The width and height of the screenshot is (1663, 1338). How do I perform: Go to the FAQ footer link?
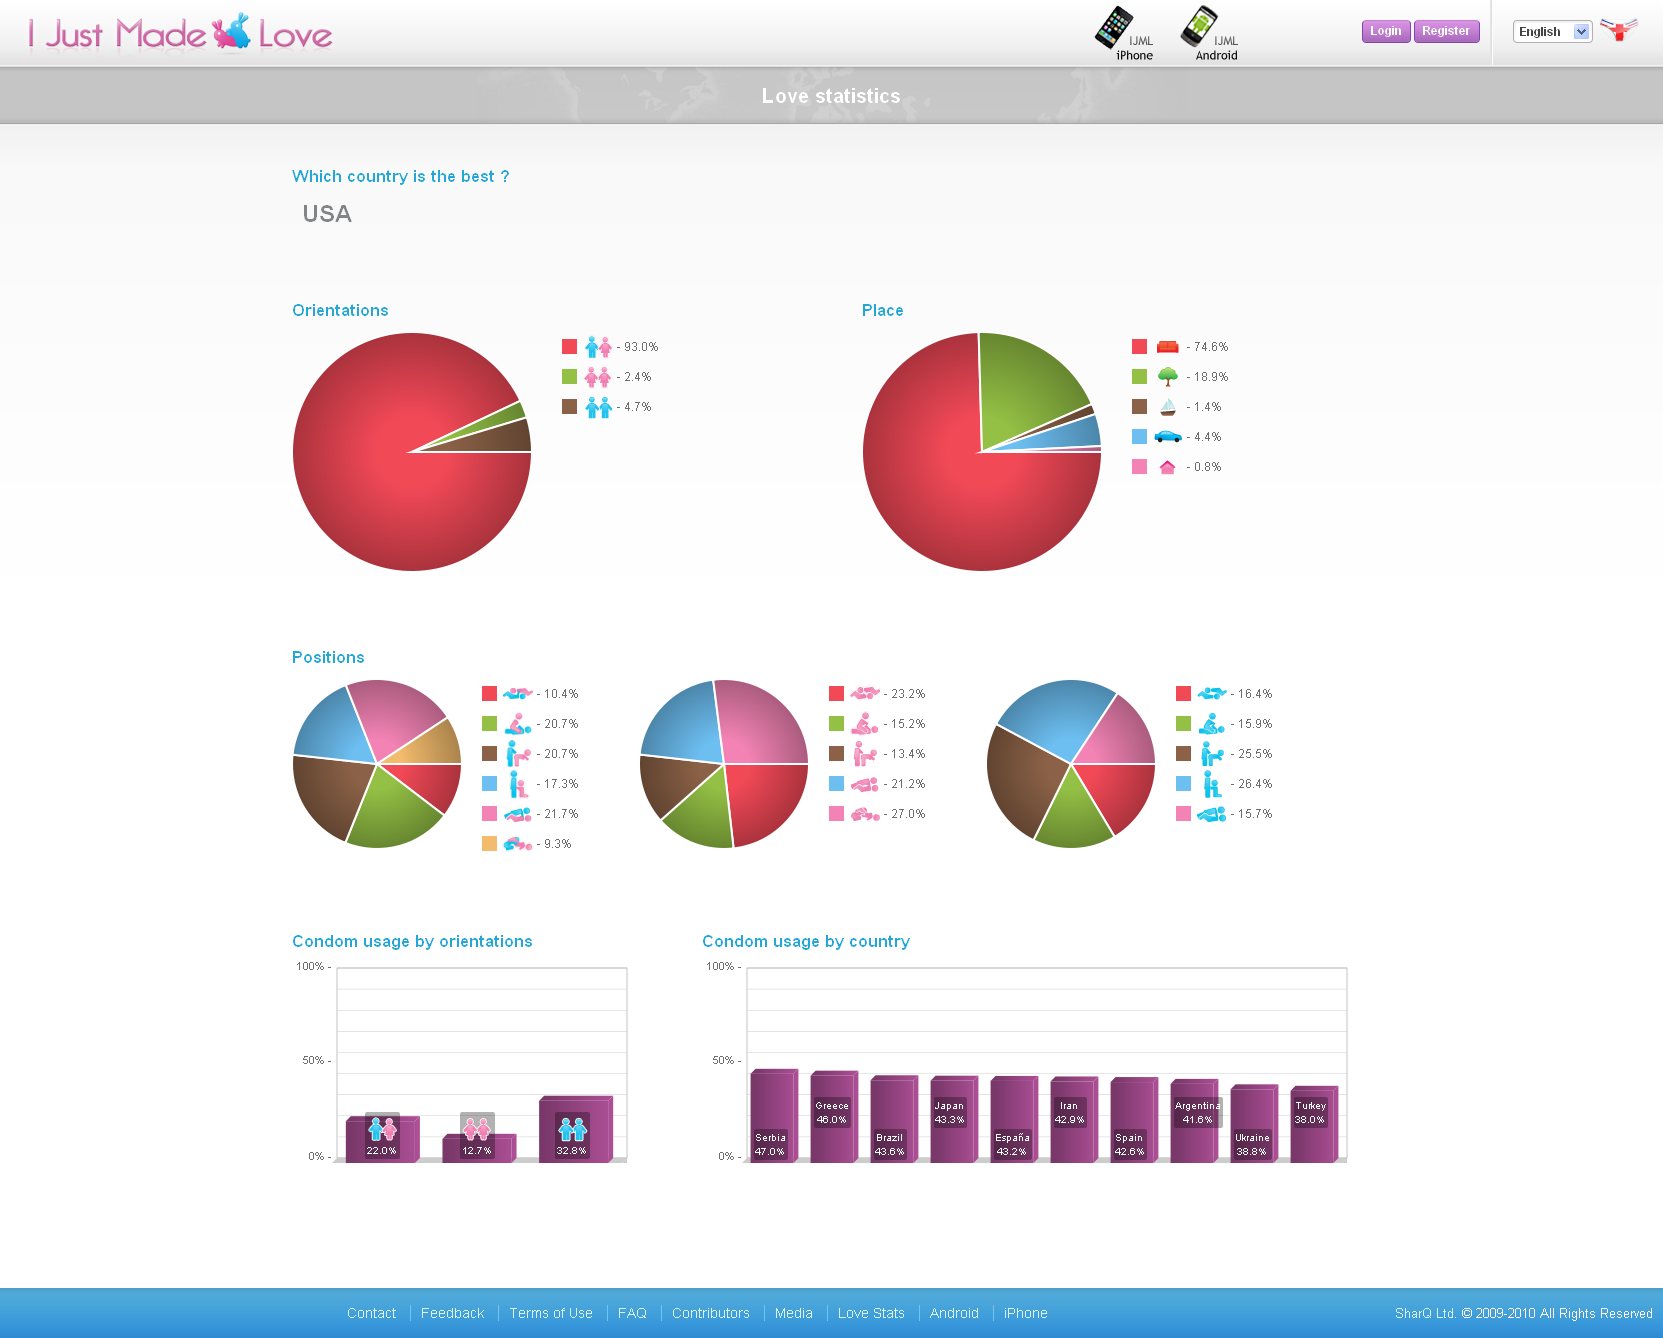(632, 1313)
